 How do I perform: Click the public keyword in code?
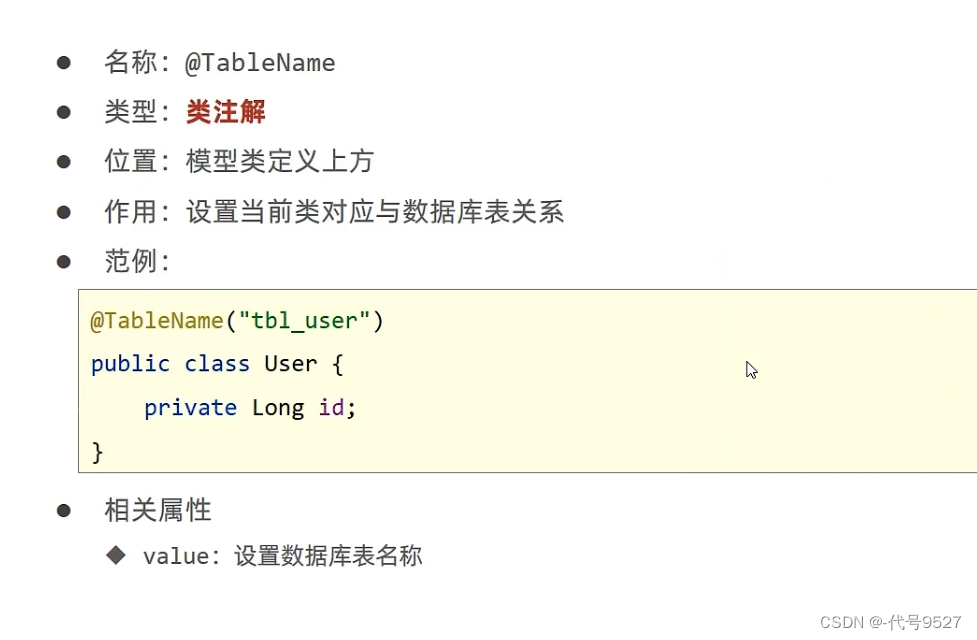pos(130,364)
